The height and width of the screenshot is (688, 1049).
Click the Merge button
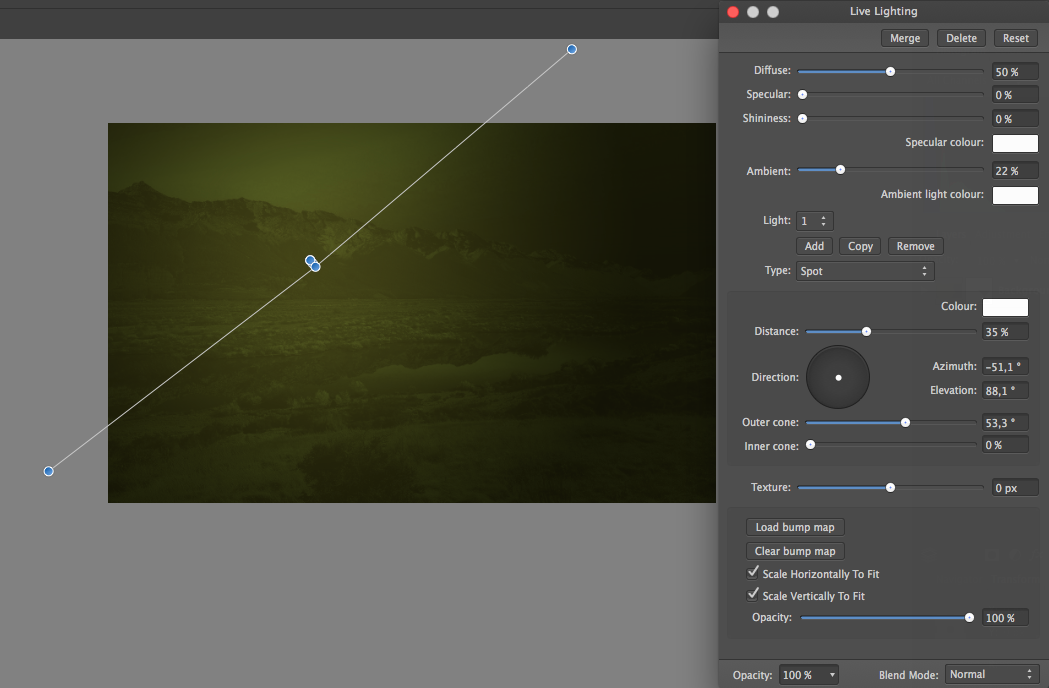[904, 37]
